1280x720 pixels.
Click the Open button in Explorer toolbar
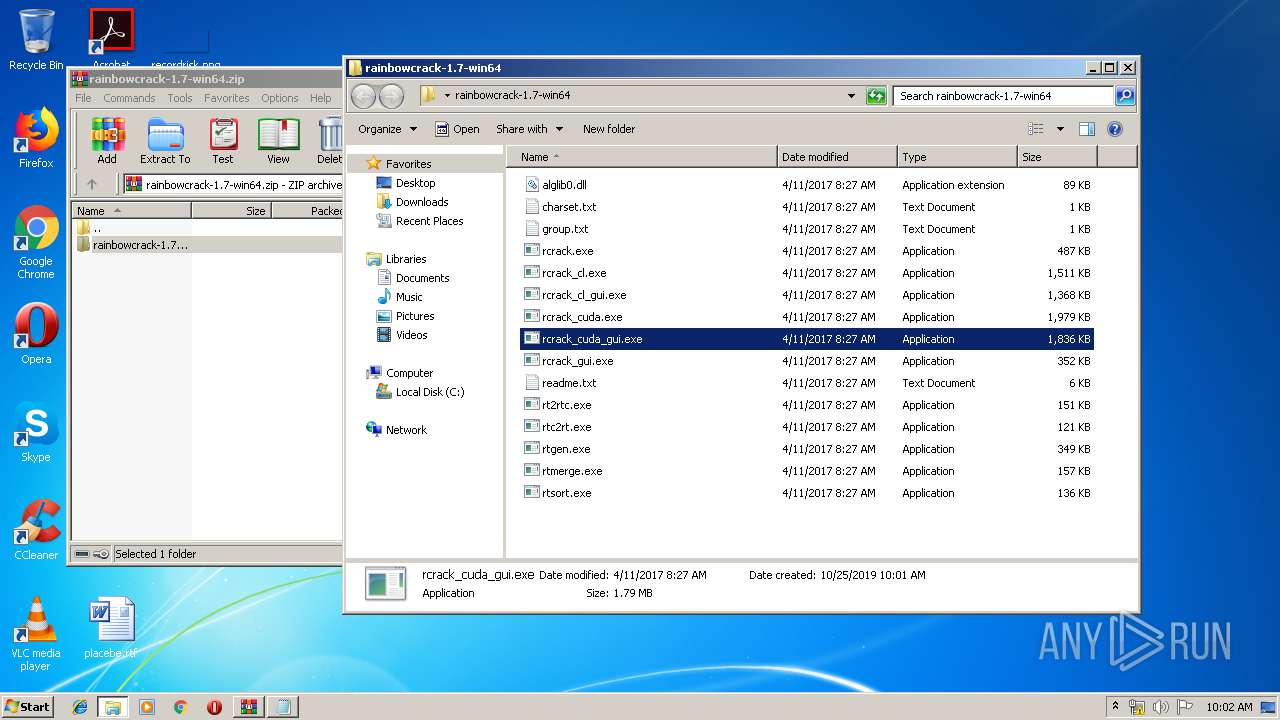457,129
